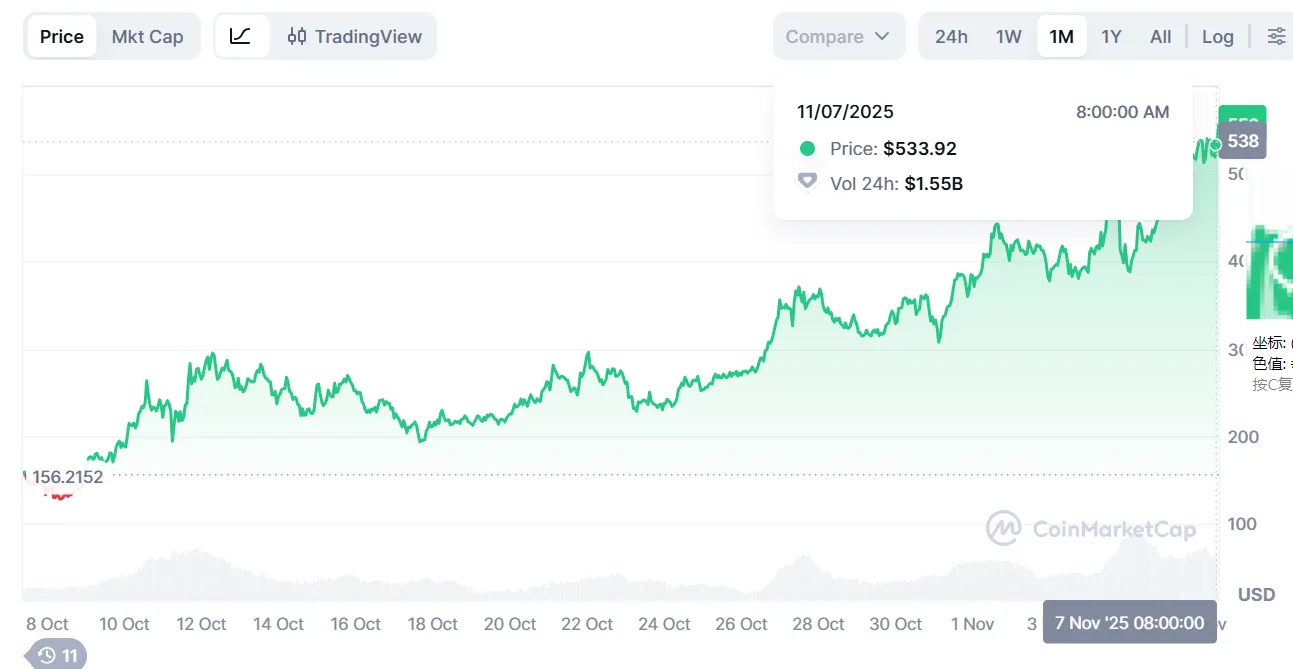Open the chart customization sliders icon
This screenshot has width=1293, height=669.
point(1276,35)
